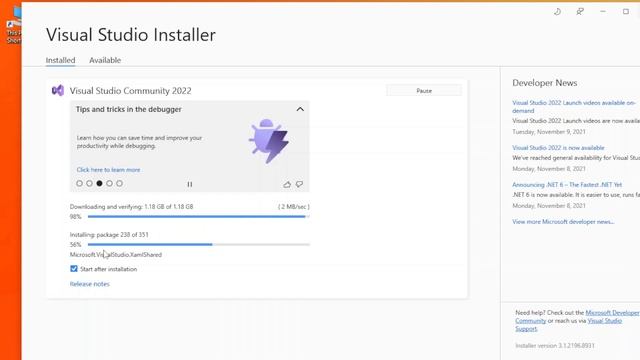Viewport: 640px width, 360px height.
Task: Select the second tip slide dot
Action: [89, 184]
